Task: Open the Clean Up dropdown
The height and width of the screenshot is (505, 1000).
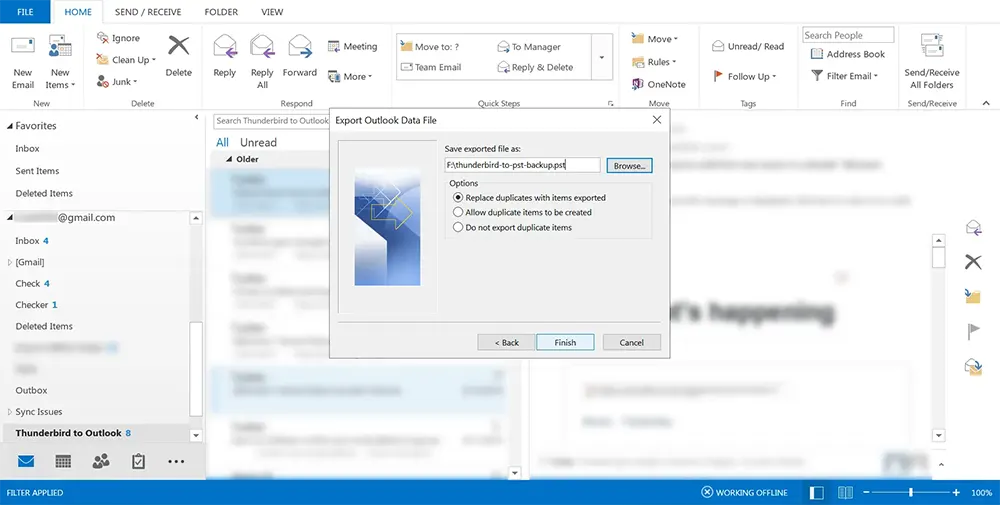Action: [126, 60]
